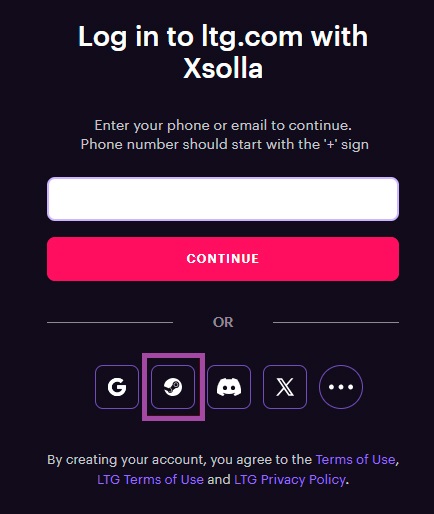The width and height of the screenshot is (434, 514).
Task: Open privacy policy for LTG
Action: tap(290, 480)
